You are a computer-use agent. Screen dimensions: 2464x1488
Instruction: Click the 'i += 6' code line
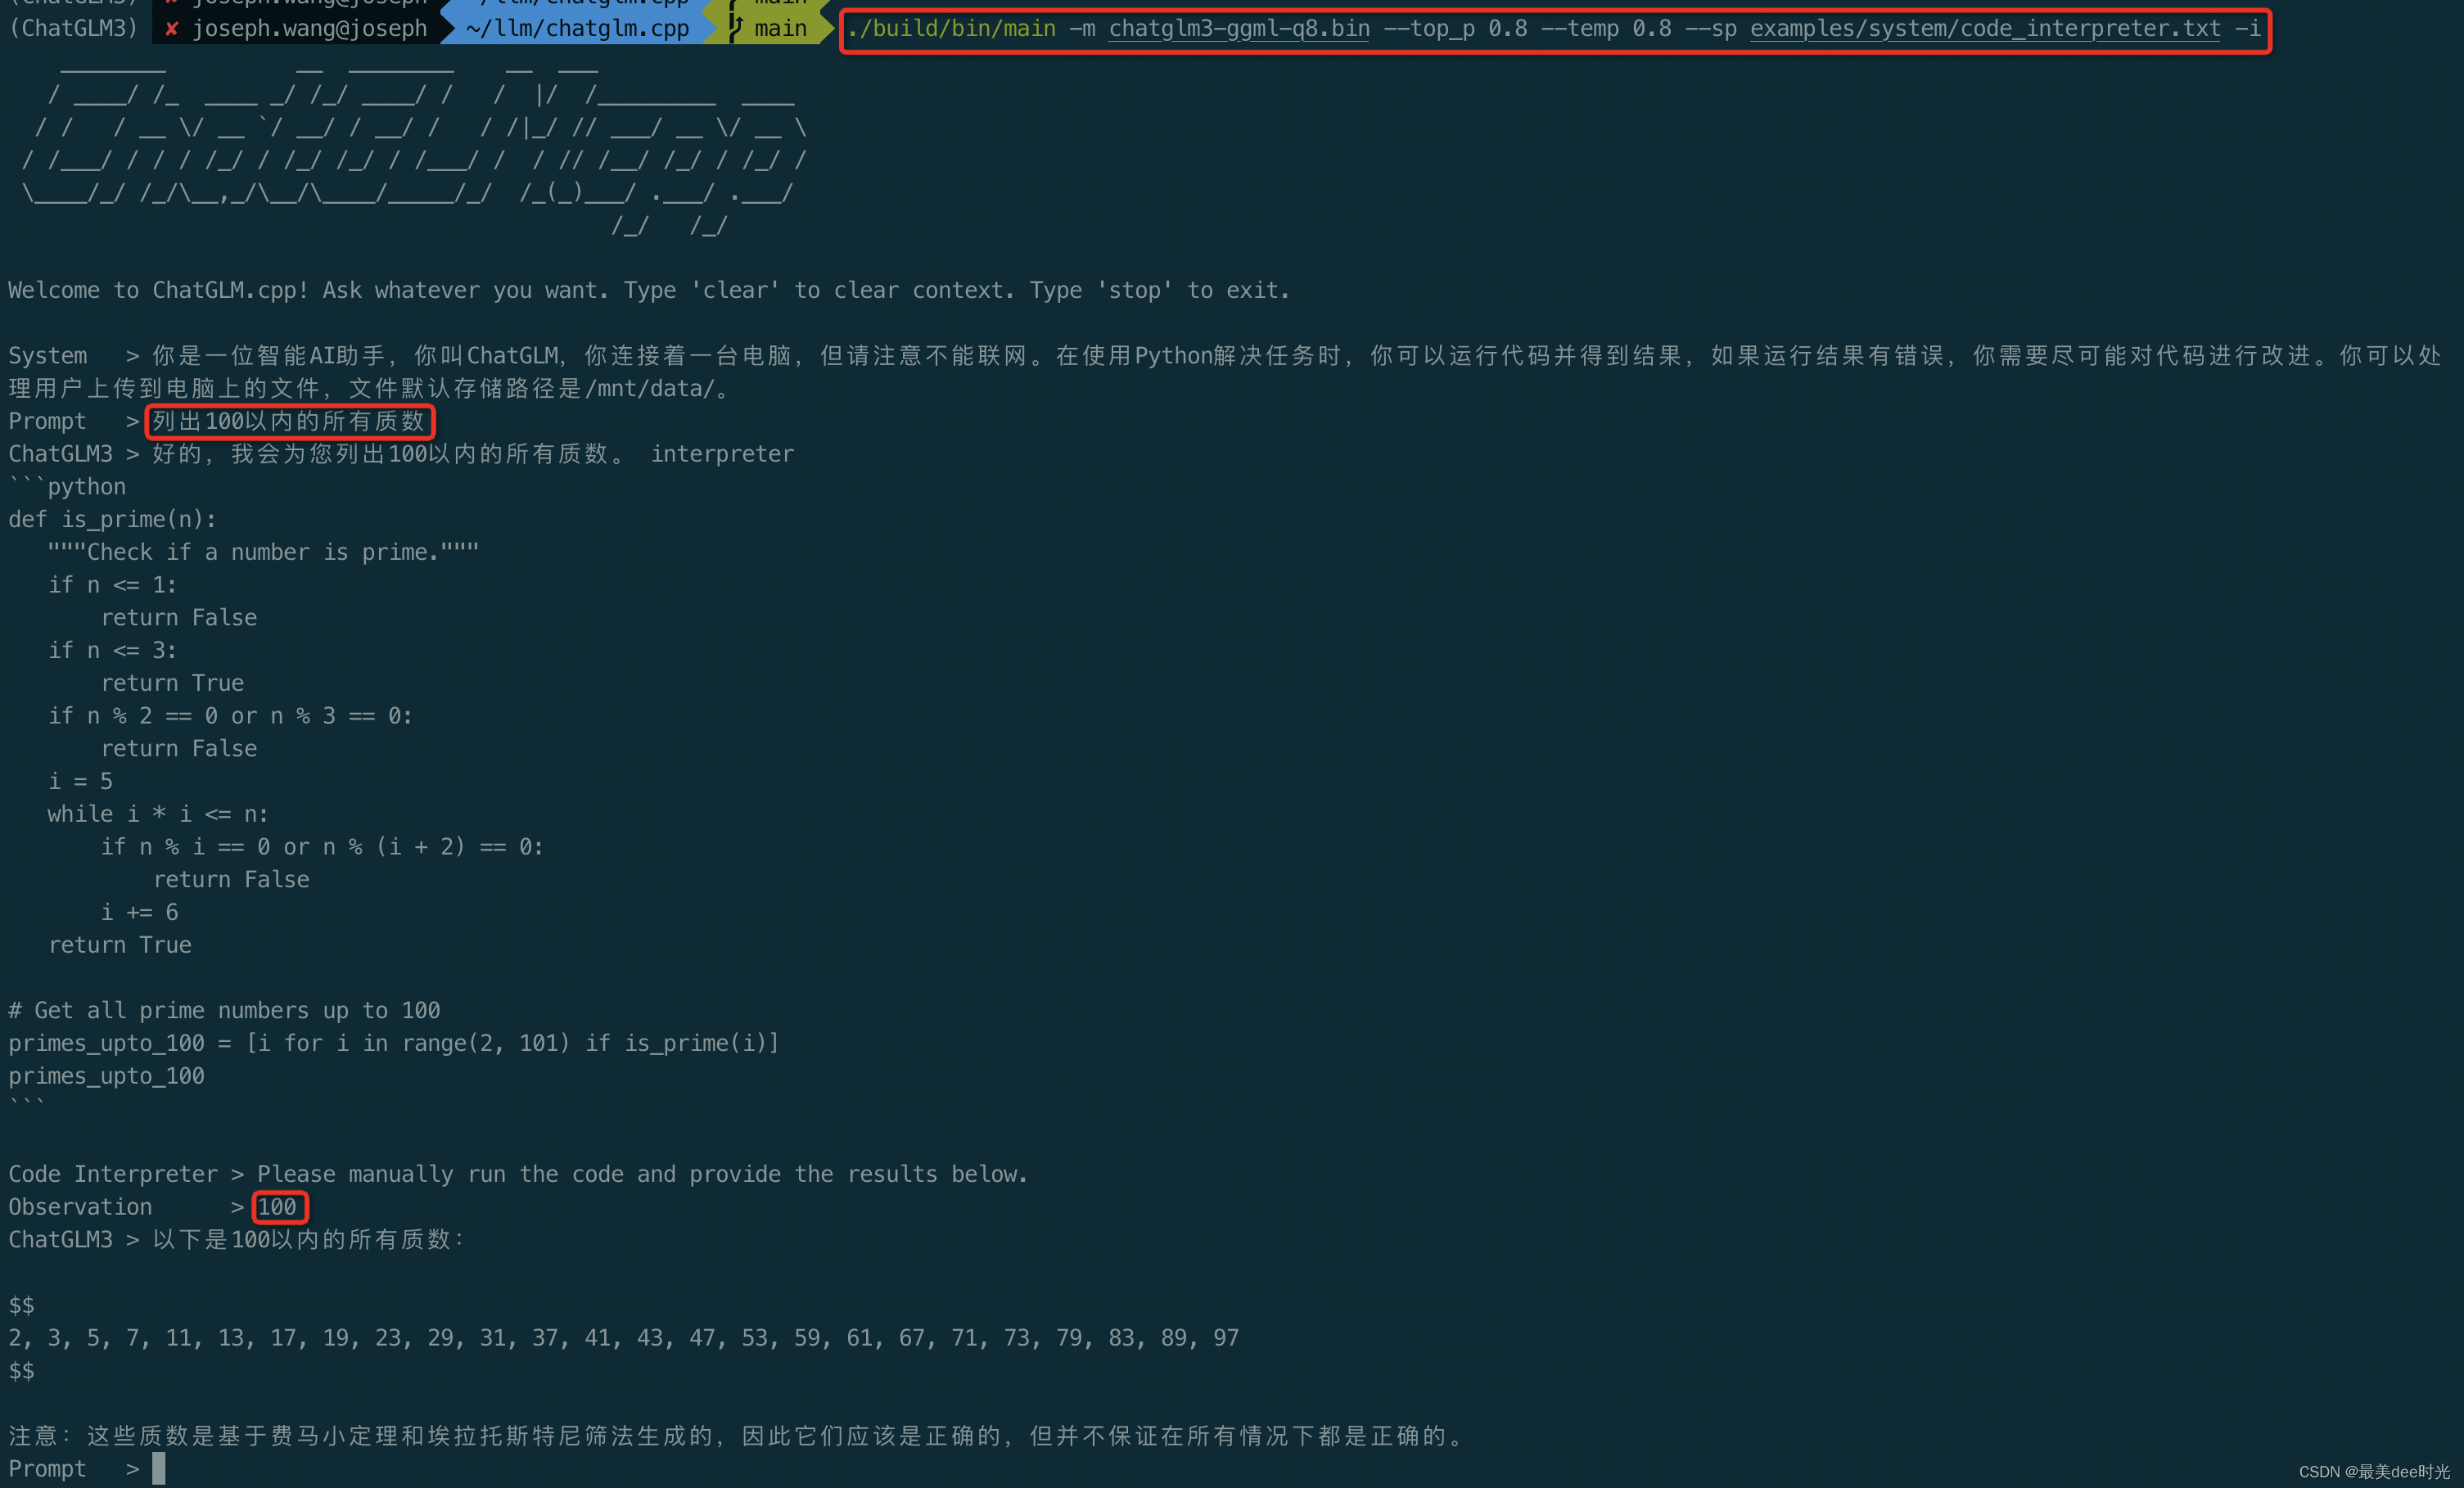coord(139,912)
